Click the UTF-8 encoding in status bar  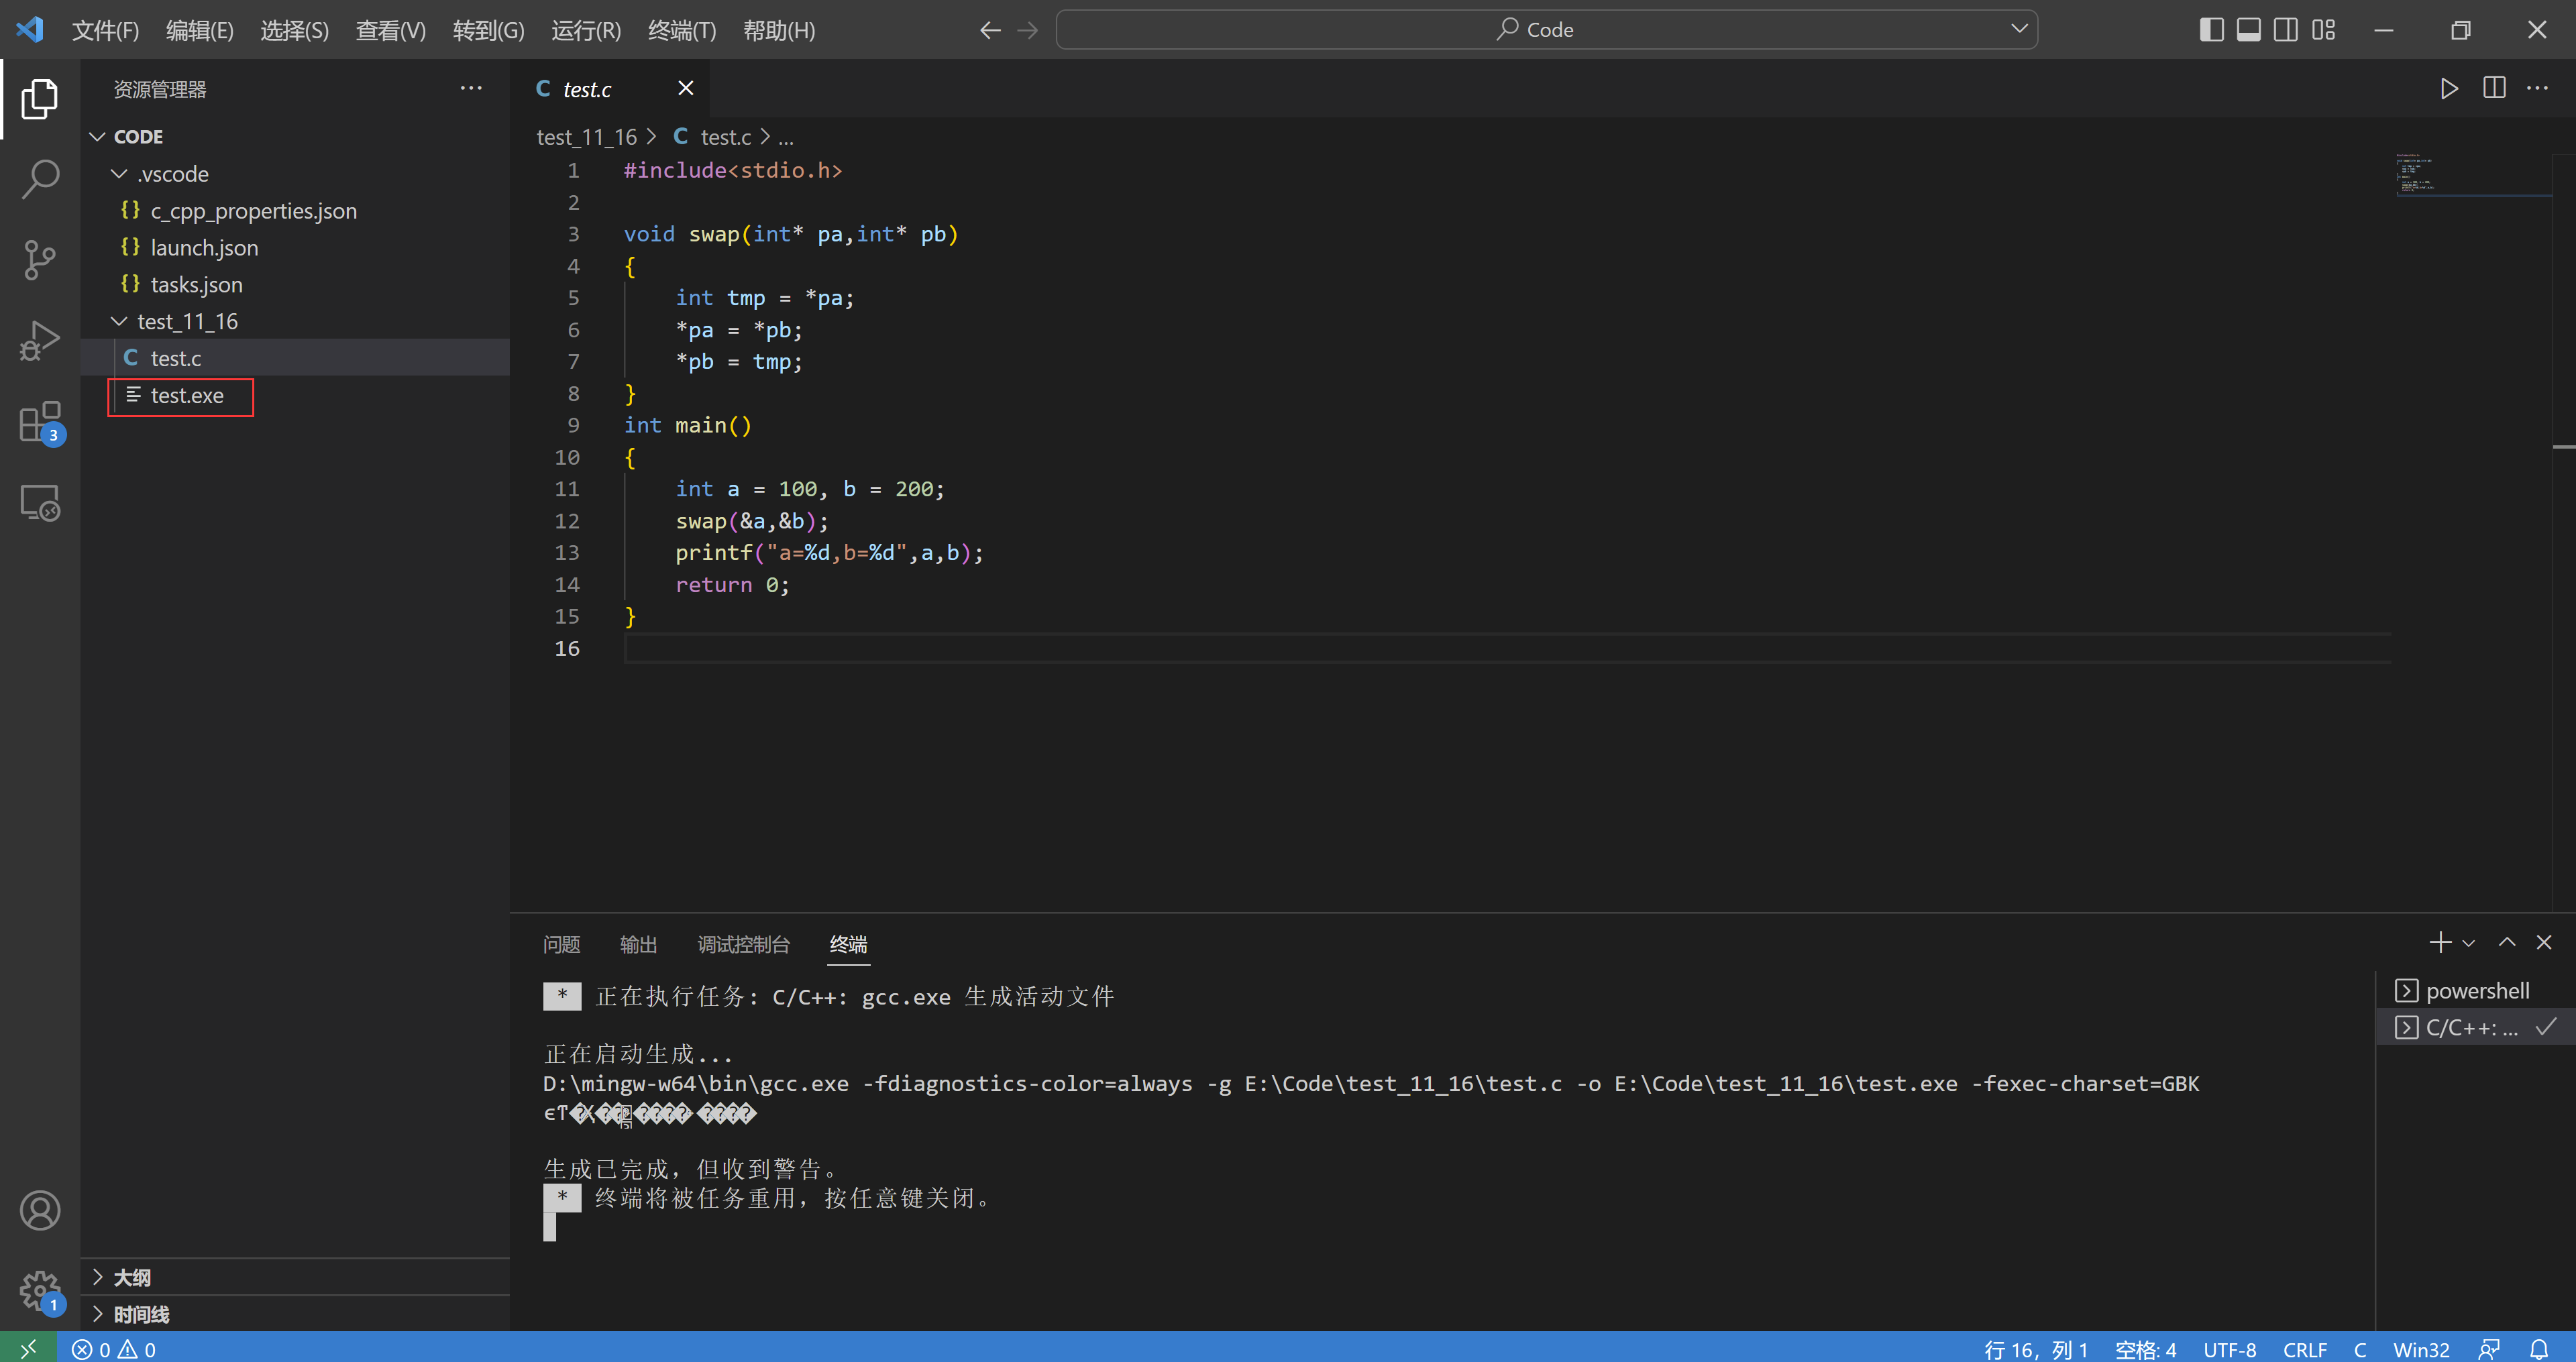[2229, 1349]
